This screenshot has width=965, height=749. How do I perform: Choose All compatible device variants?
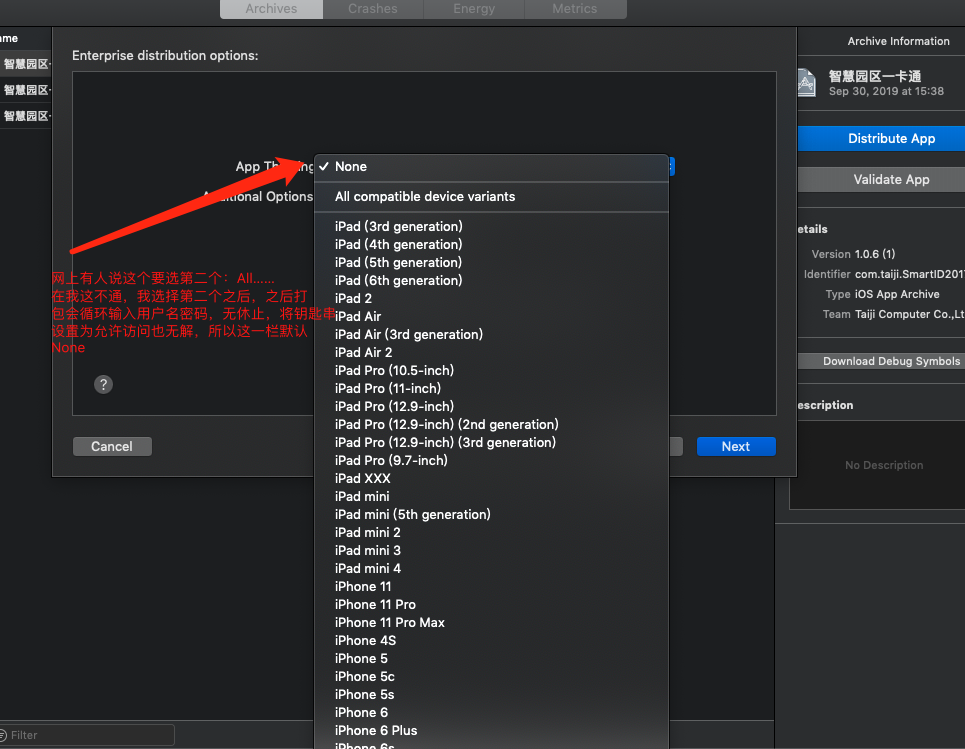pos(491,197)
